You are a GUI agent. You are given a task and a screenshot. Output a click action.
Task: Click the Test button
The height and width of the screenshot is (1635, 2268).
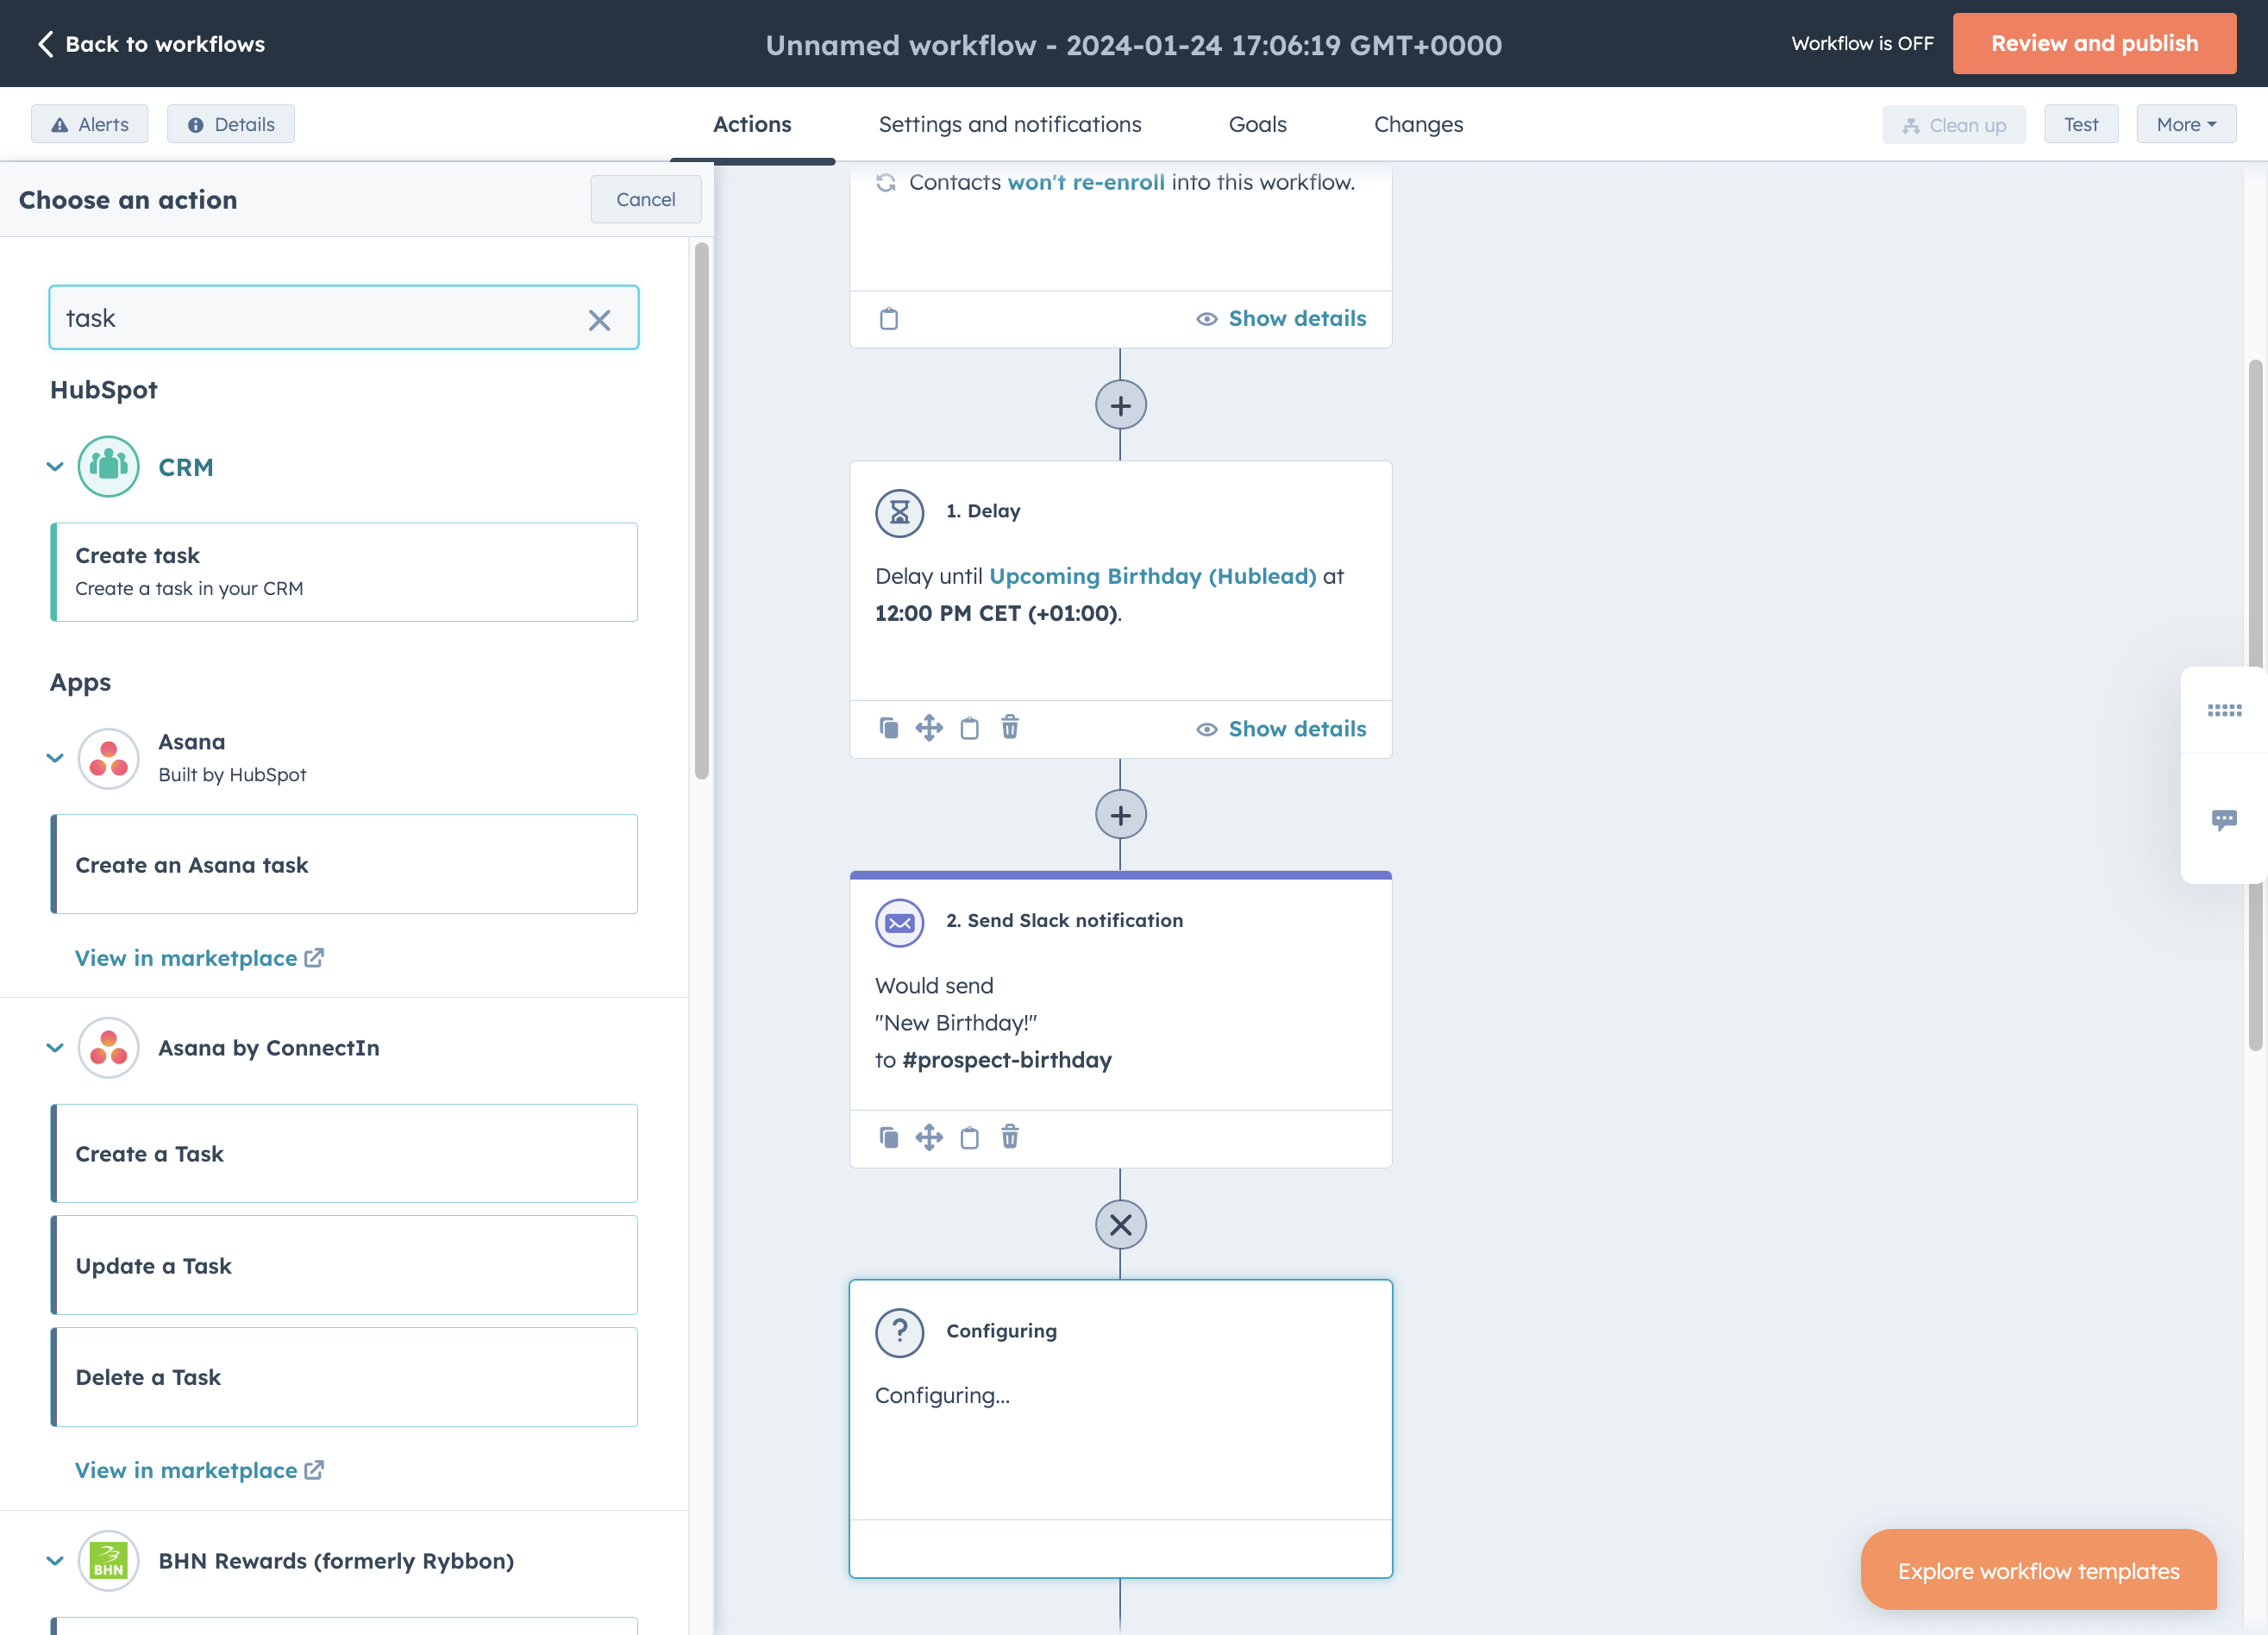(2081, 125)
